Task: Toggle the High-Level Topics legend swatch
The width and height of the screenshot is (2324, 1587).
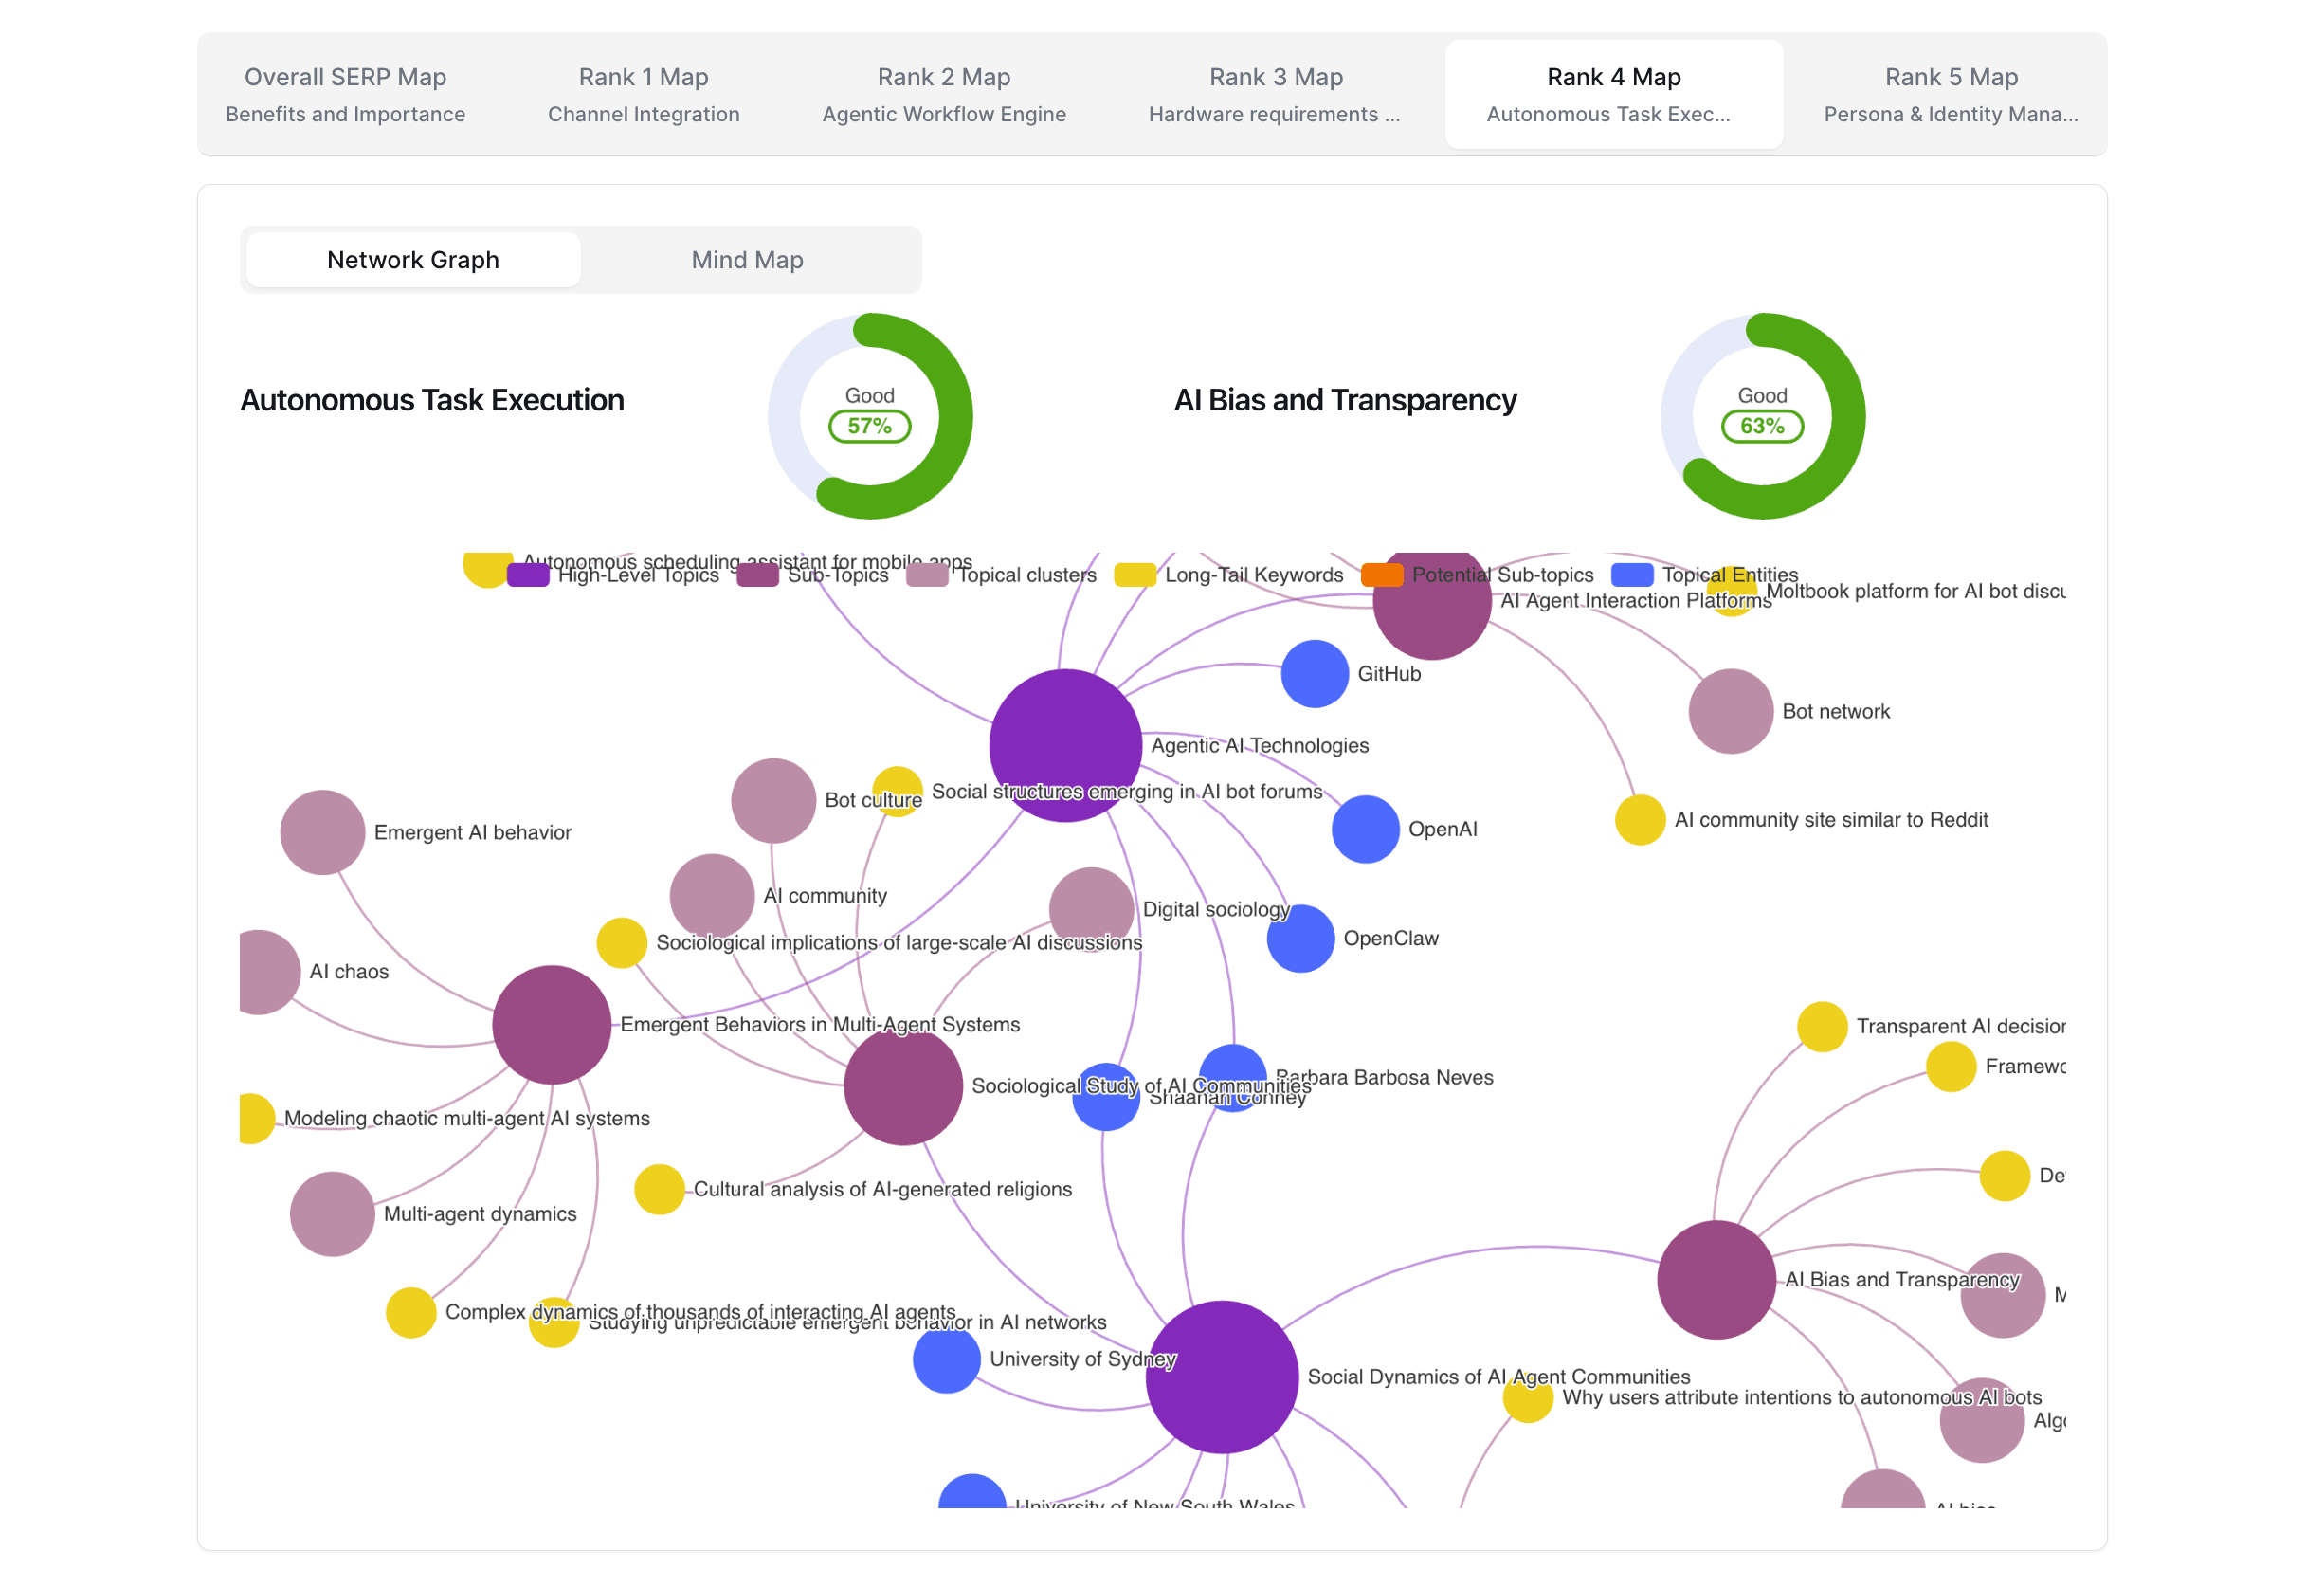Action: pyautogui.click(x=528, y=575)
